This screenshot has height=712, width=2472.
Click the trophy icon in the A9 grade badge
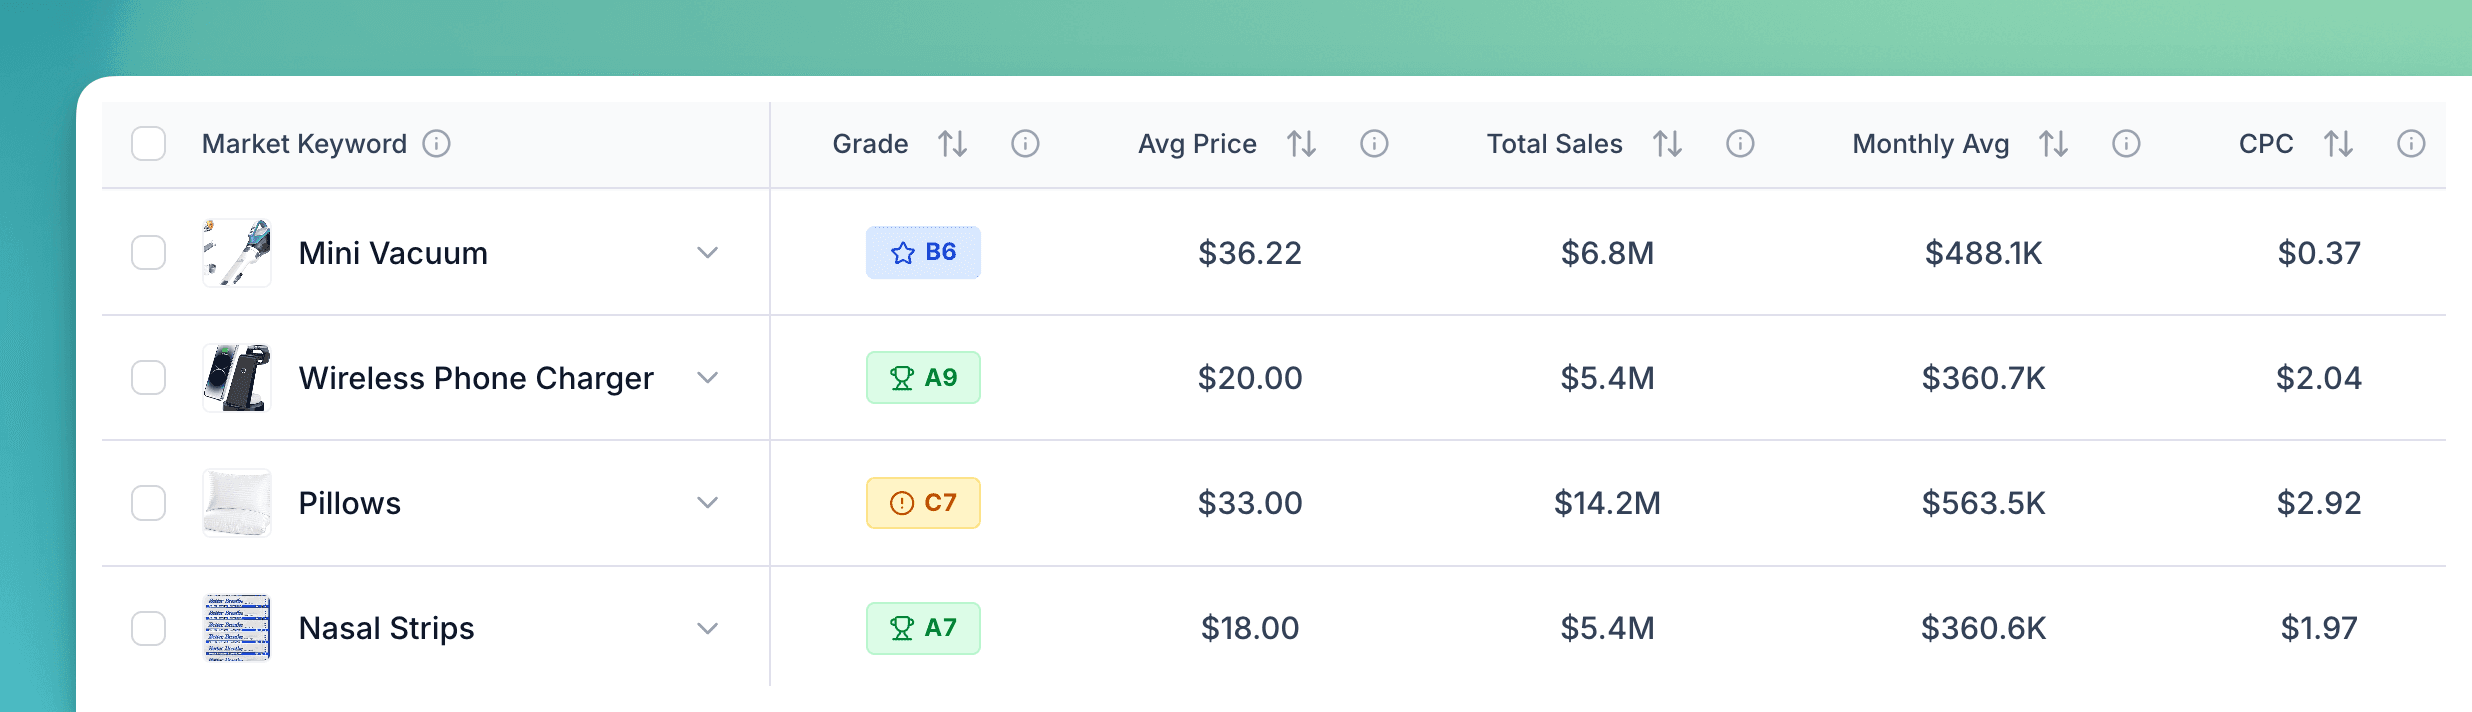pyautogui.click(x=901, y=378)
